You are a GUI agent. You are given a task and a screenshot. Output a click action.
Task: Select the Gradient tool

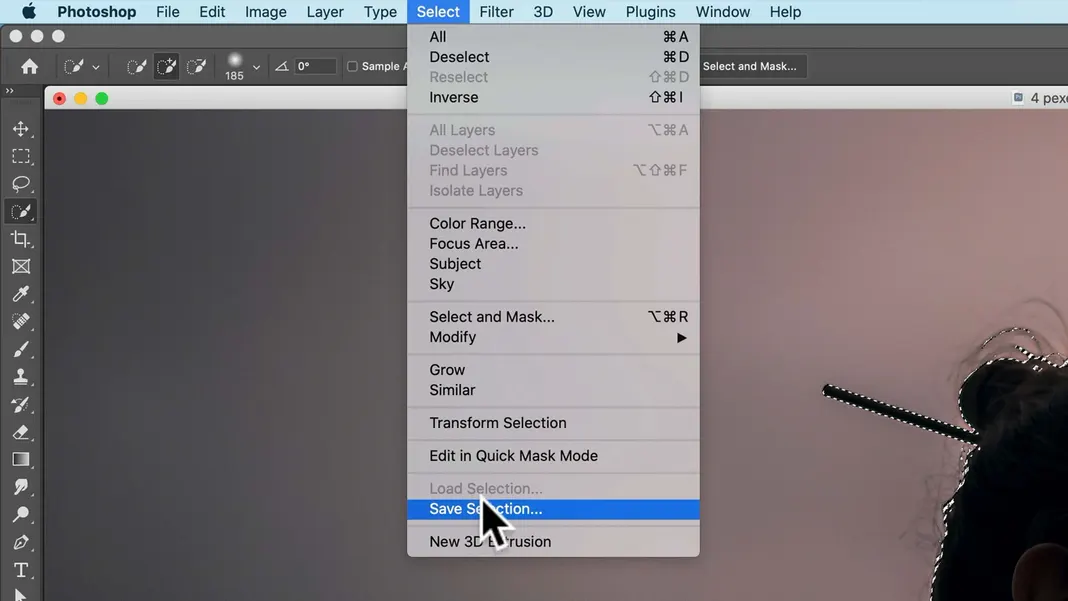[21, 460]
